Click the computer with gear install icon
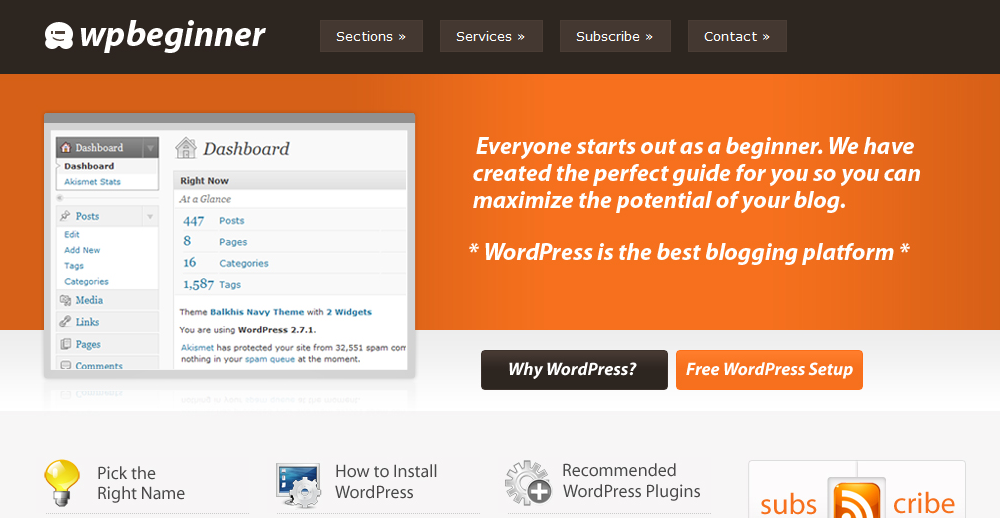Screen dimensions: 1000x518 (x=298, y=485)
